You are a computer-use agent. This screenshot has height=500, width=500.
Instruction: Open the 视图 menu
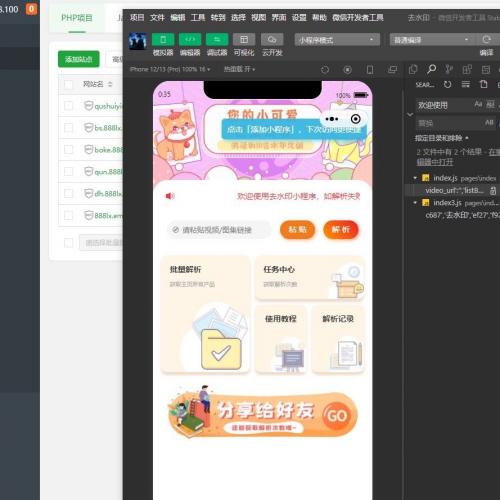tap(258, 17)
